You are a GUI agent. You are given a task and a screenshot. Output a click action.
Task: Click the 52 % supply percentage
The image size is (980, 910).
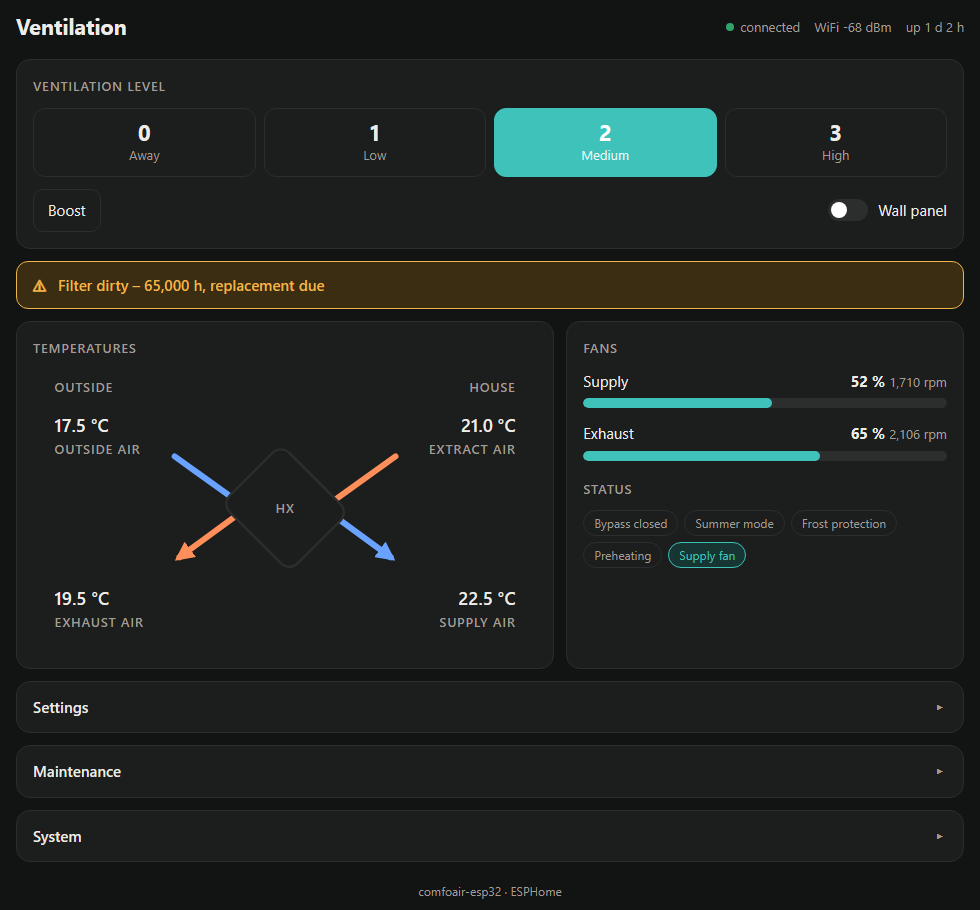[868, 382]
